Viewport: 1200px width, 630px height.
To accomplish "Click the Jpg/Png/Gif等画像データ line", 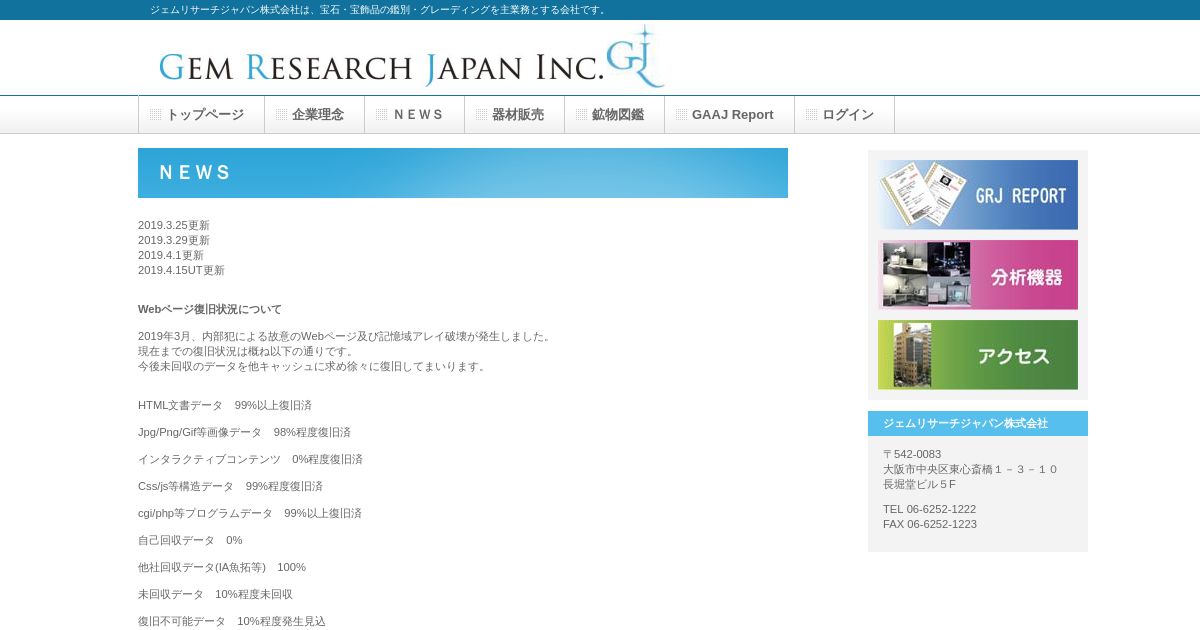I will point(244,433).
